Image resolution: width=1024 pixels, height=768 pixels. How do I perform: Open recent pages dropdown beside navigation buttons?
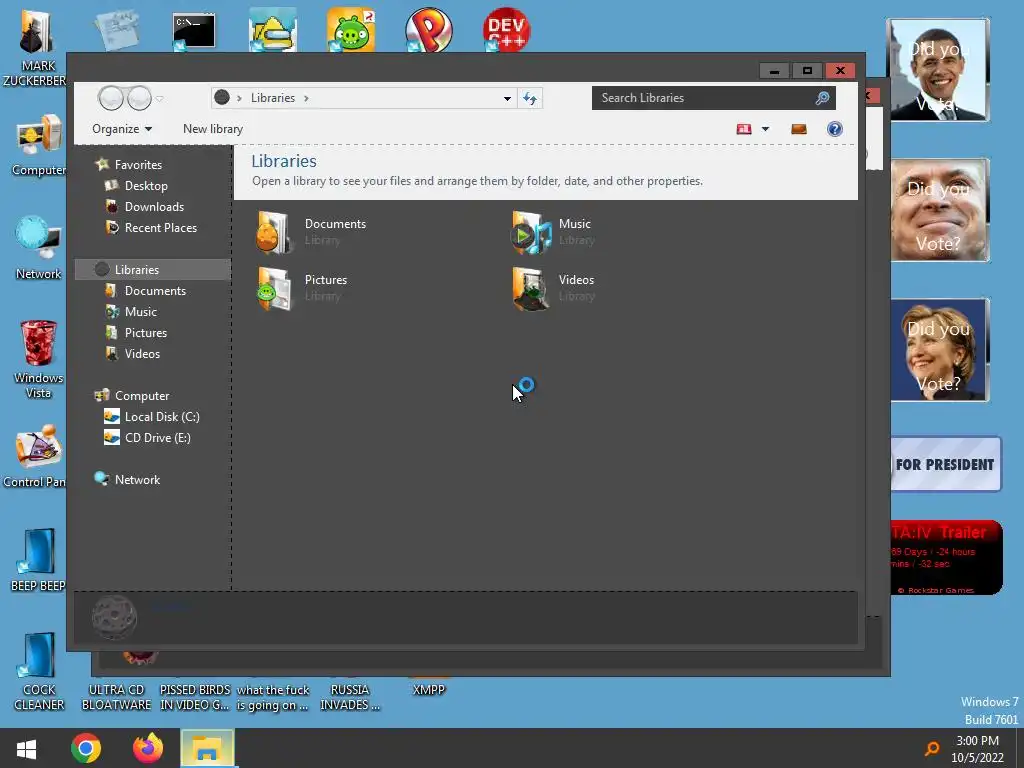click(x=159, y=99)
